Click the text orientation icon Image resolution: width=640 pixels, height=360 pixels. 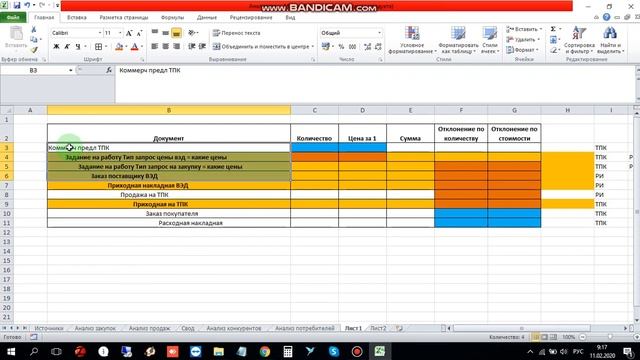pyautogui.click(x=192, y=33)
